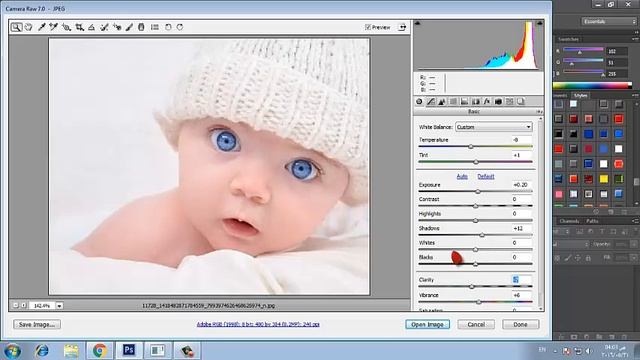Switch to the Swatches tab in Photoshop
Screen dimensions: 640x360
[x=568, y=39]
